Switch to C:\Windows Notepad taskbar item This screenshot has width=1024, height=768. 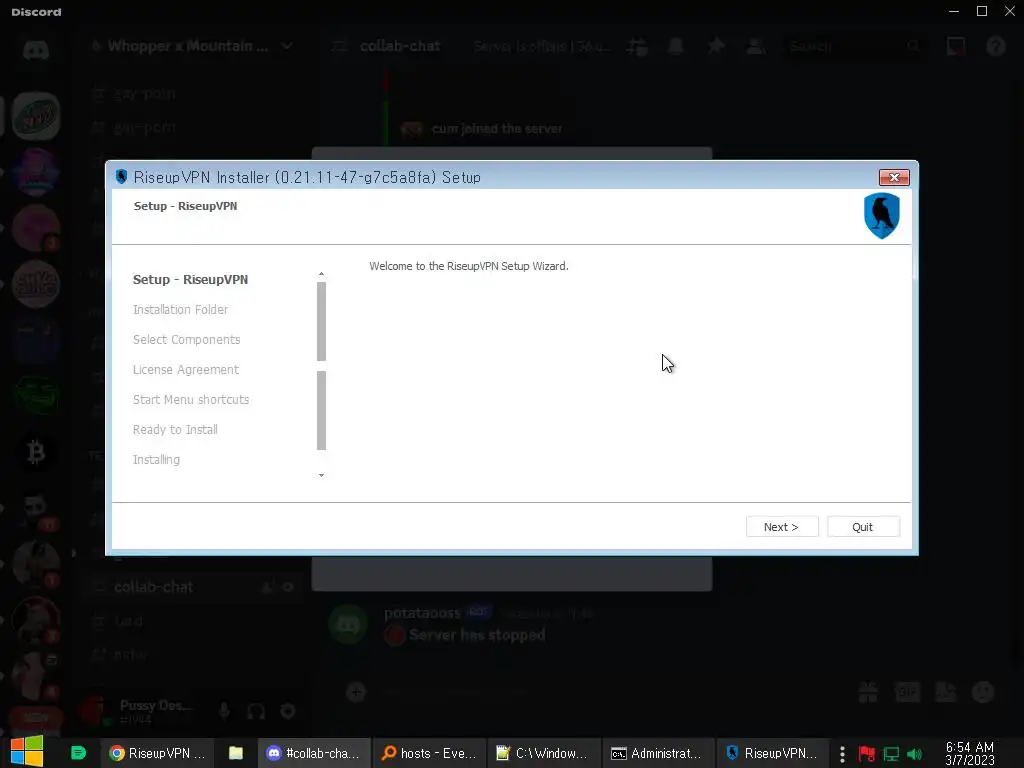(x=543, y=753)
